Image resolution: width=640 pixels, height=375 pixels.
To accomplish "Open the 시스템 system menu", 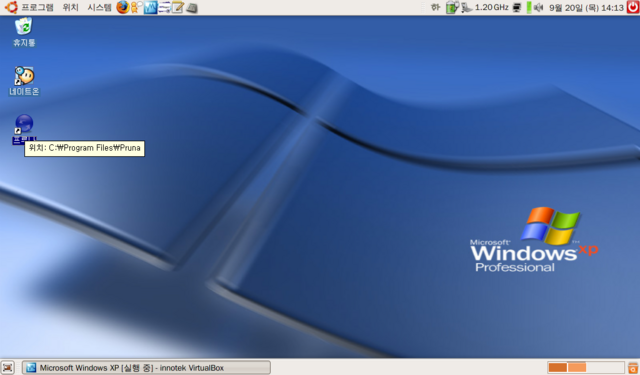I will tap(99, 7).
